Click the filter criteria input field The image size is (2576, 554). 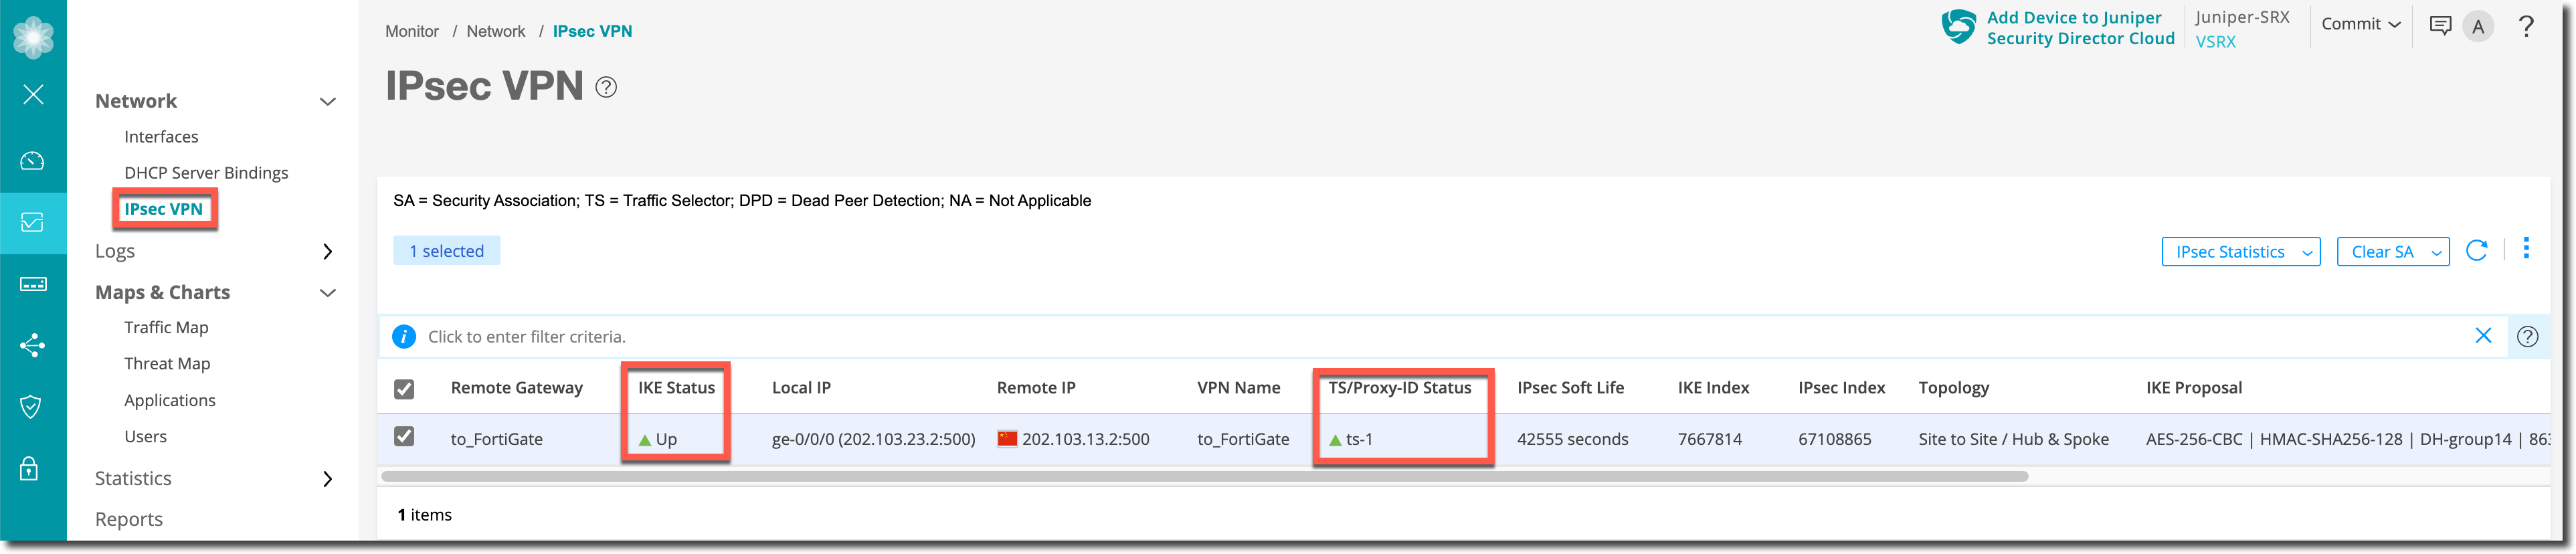tap(1400, 337)
